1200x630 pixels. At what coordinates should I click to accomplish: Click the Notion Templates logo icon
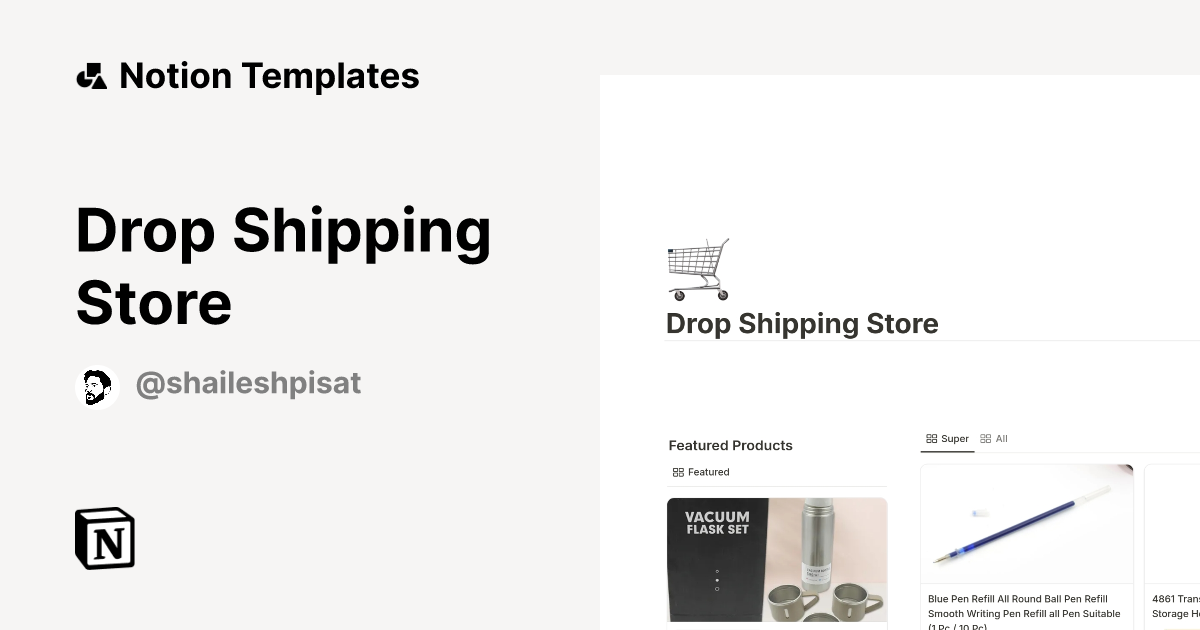(91, 75)
